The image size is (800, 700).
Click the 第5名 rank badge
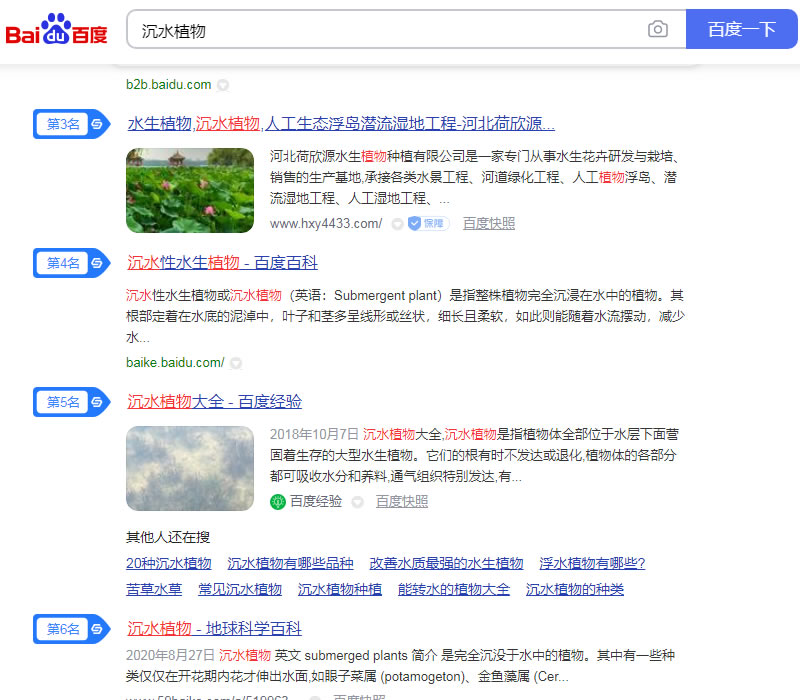tap(71, 402)
